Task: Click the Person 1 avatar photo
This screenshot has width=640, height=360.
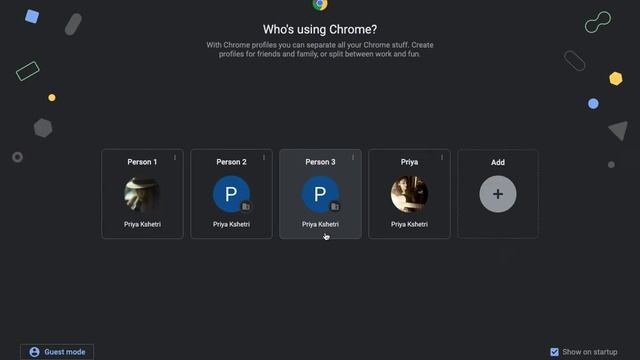Action: tap(142, 194)
